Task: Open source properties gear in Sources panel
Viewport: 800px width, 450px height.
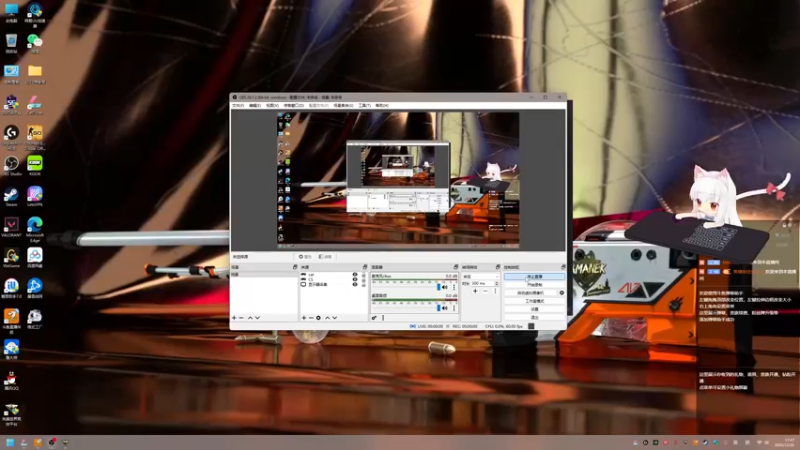Action: coord(318,318)
